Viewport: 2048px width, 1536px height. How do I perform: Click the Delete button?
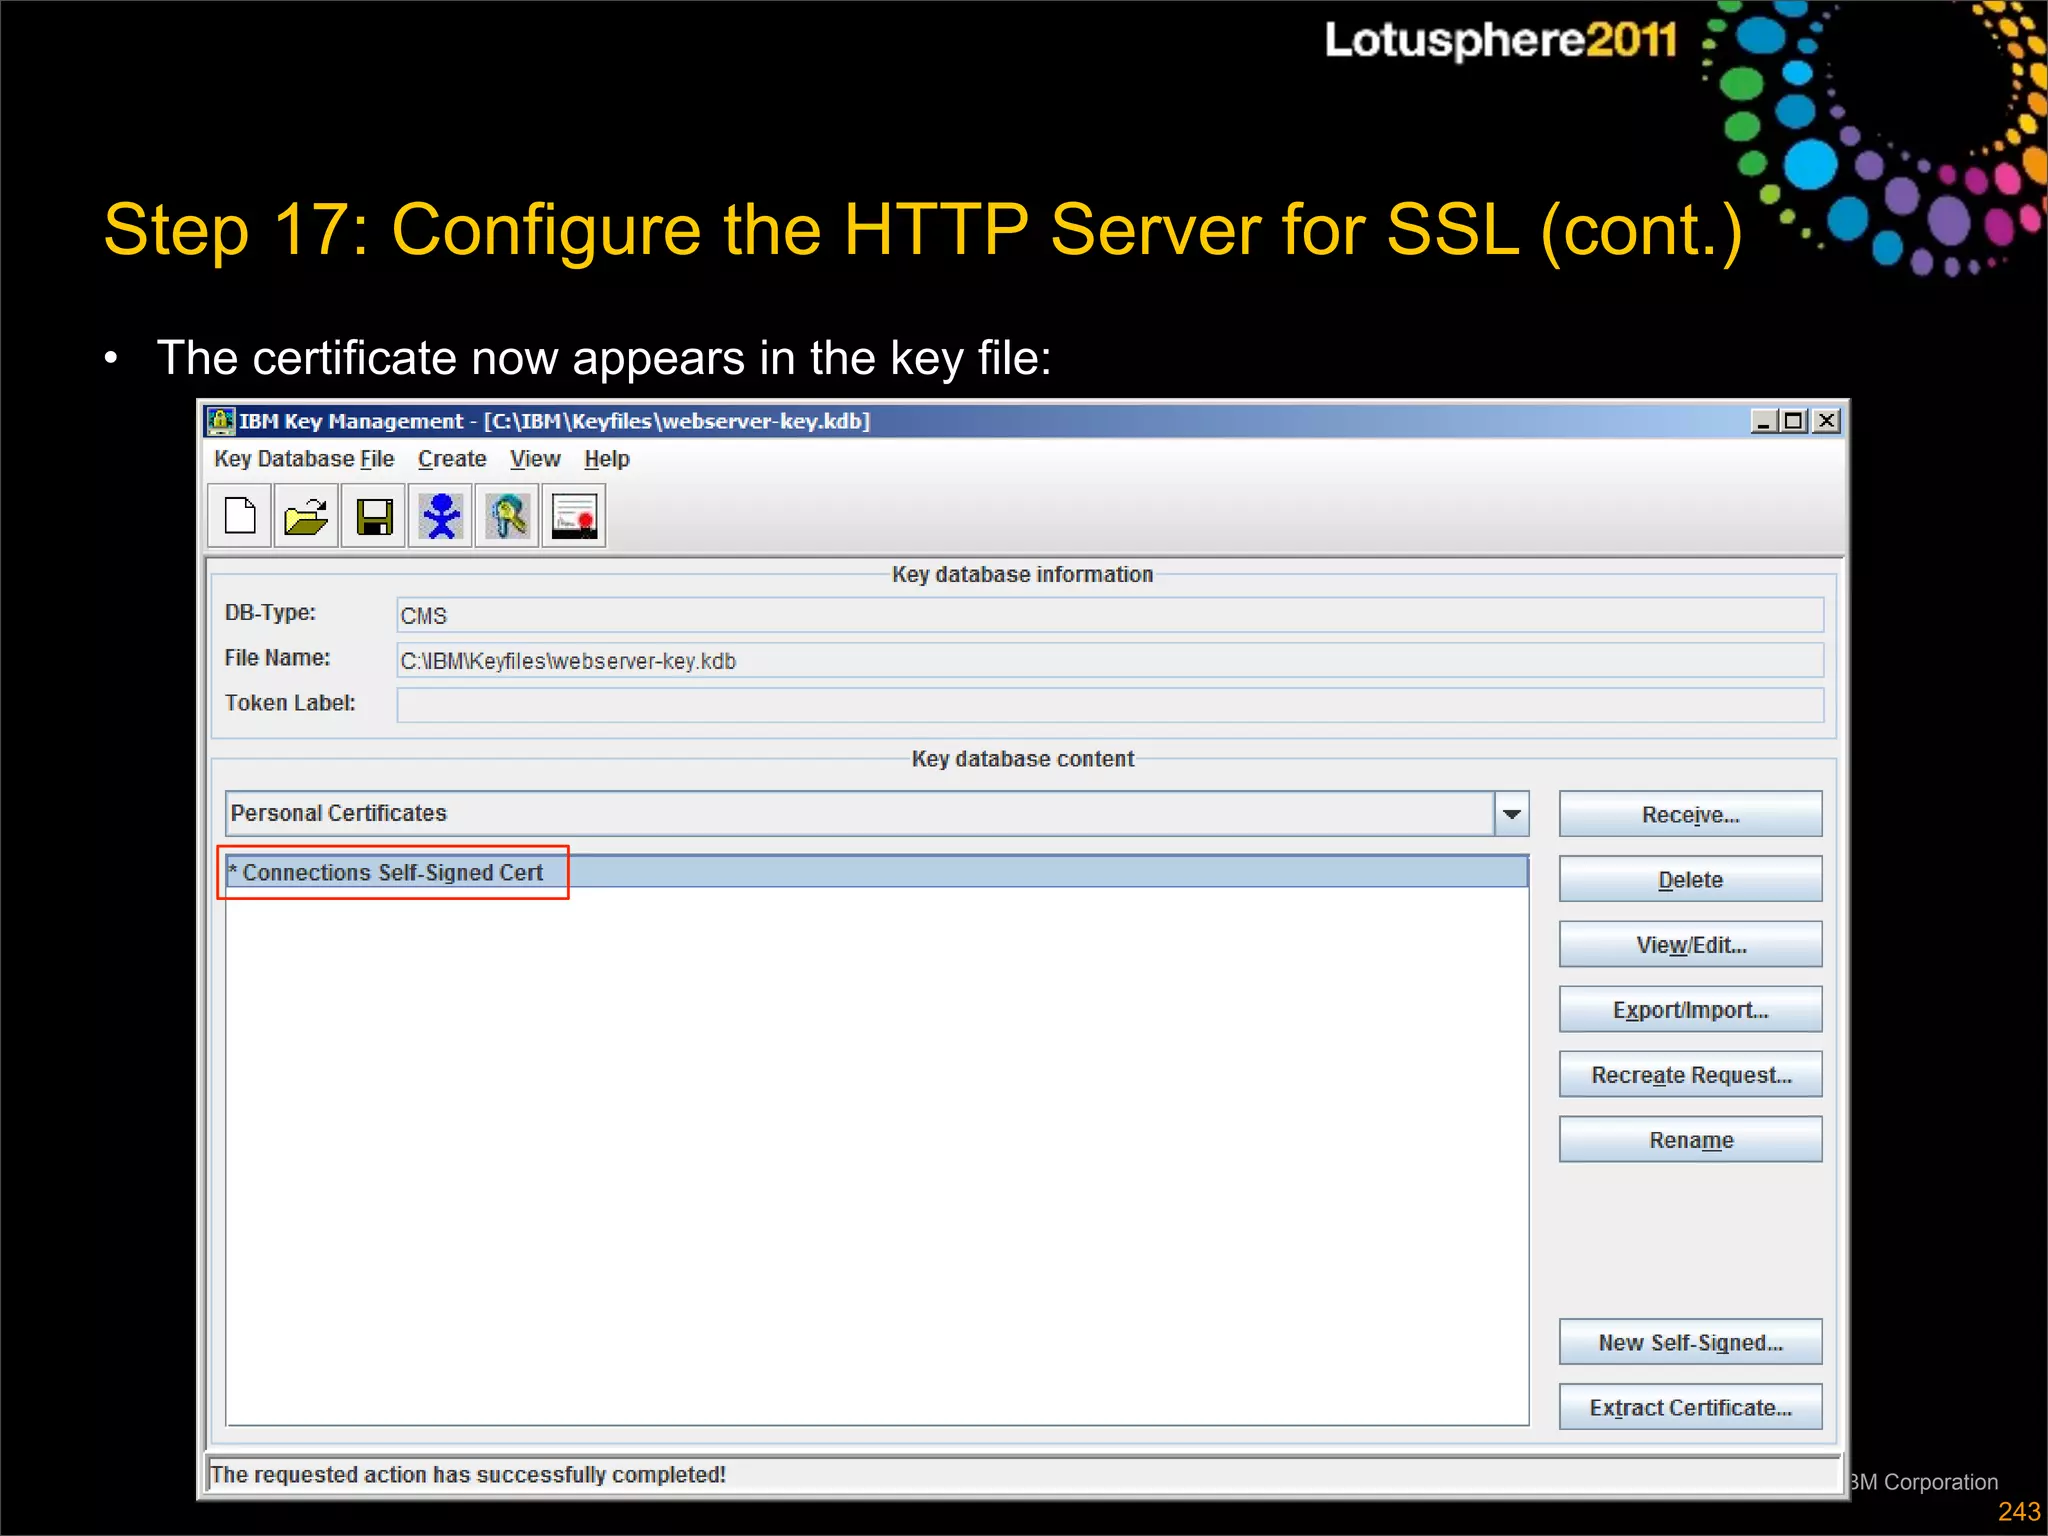click(1690, 879)
